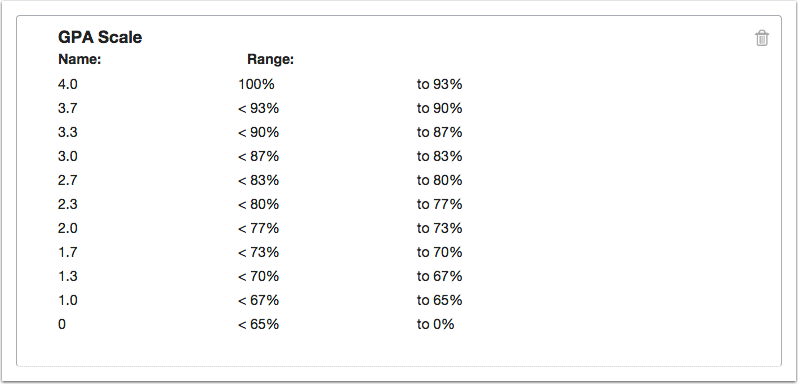Select the '< 93%' range value

coord(259,108)
